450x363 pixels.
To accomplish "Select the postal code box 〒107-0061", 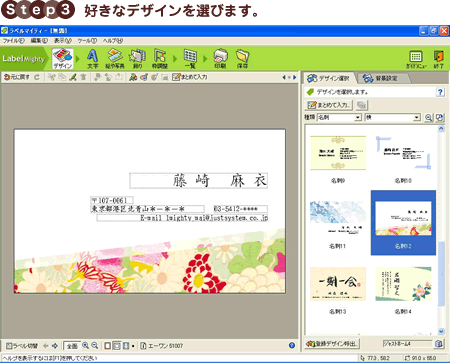I will [112, 200].
